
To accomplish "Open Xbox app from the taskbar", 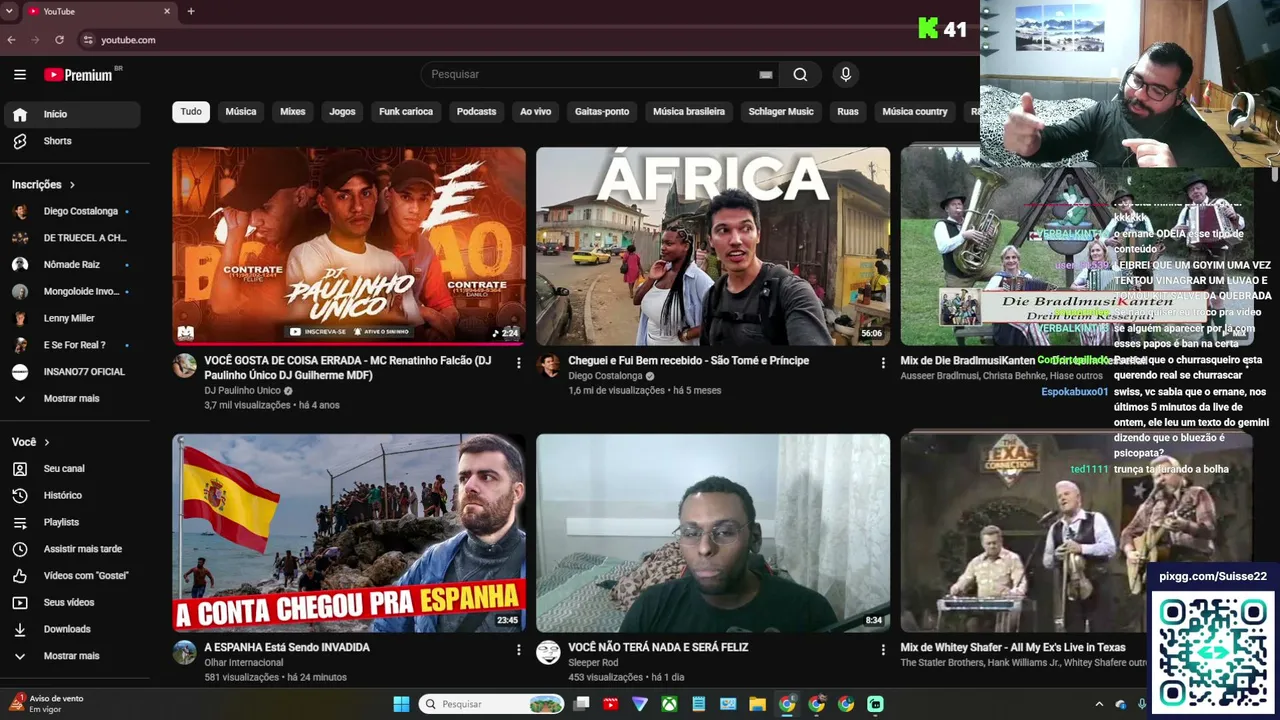I will [669, 704].
